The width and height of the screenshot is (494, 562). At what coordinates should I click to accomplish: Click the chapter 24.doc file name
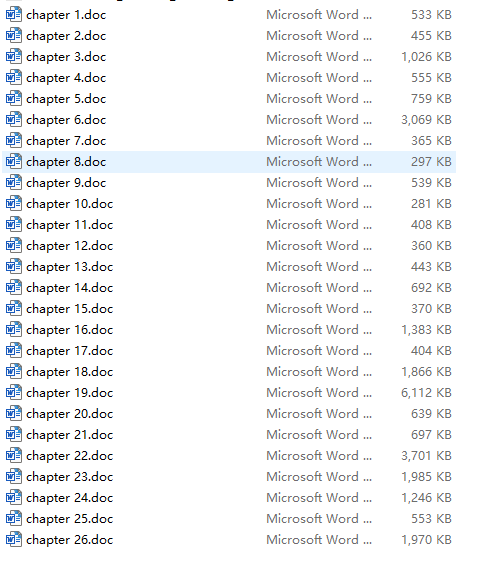70,498
